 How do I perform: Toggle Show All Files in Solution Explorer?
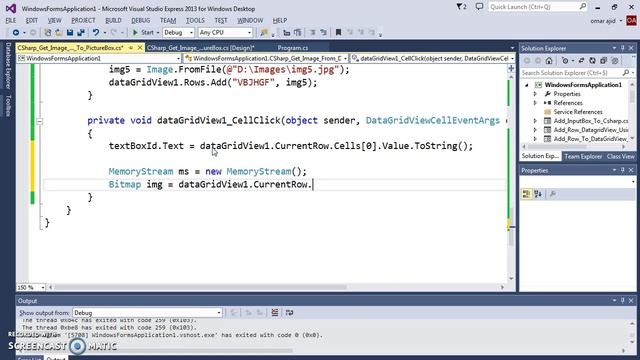pos(614,60)
